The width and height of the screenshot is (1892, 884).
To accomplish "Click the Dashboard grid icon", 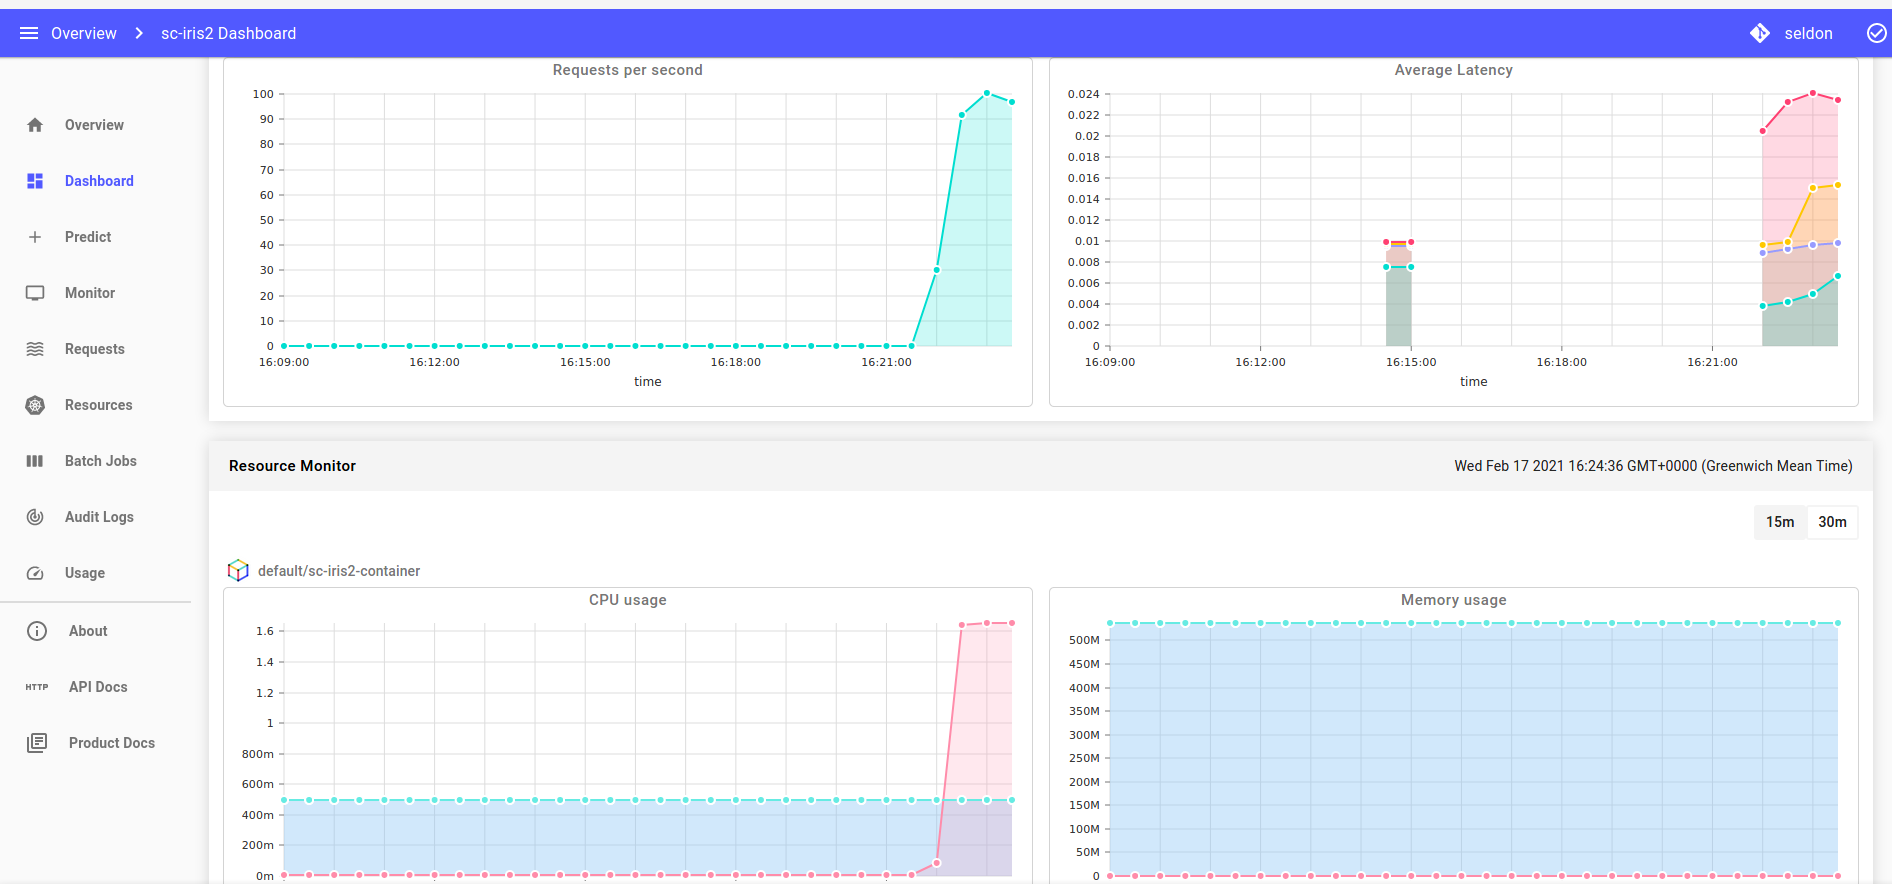I will tap(35, 181).
